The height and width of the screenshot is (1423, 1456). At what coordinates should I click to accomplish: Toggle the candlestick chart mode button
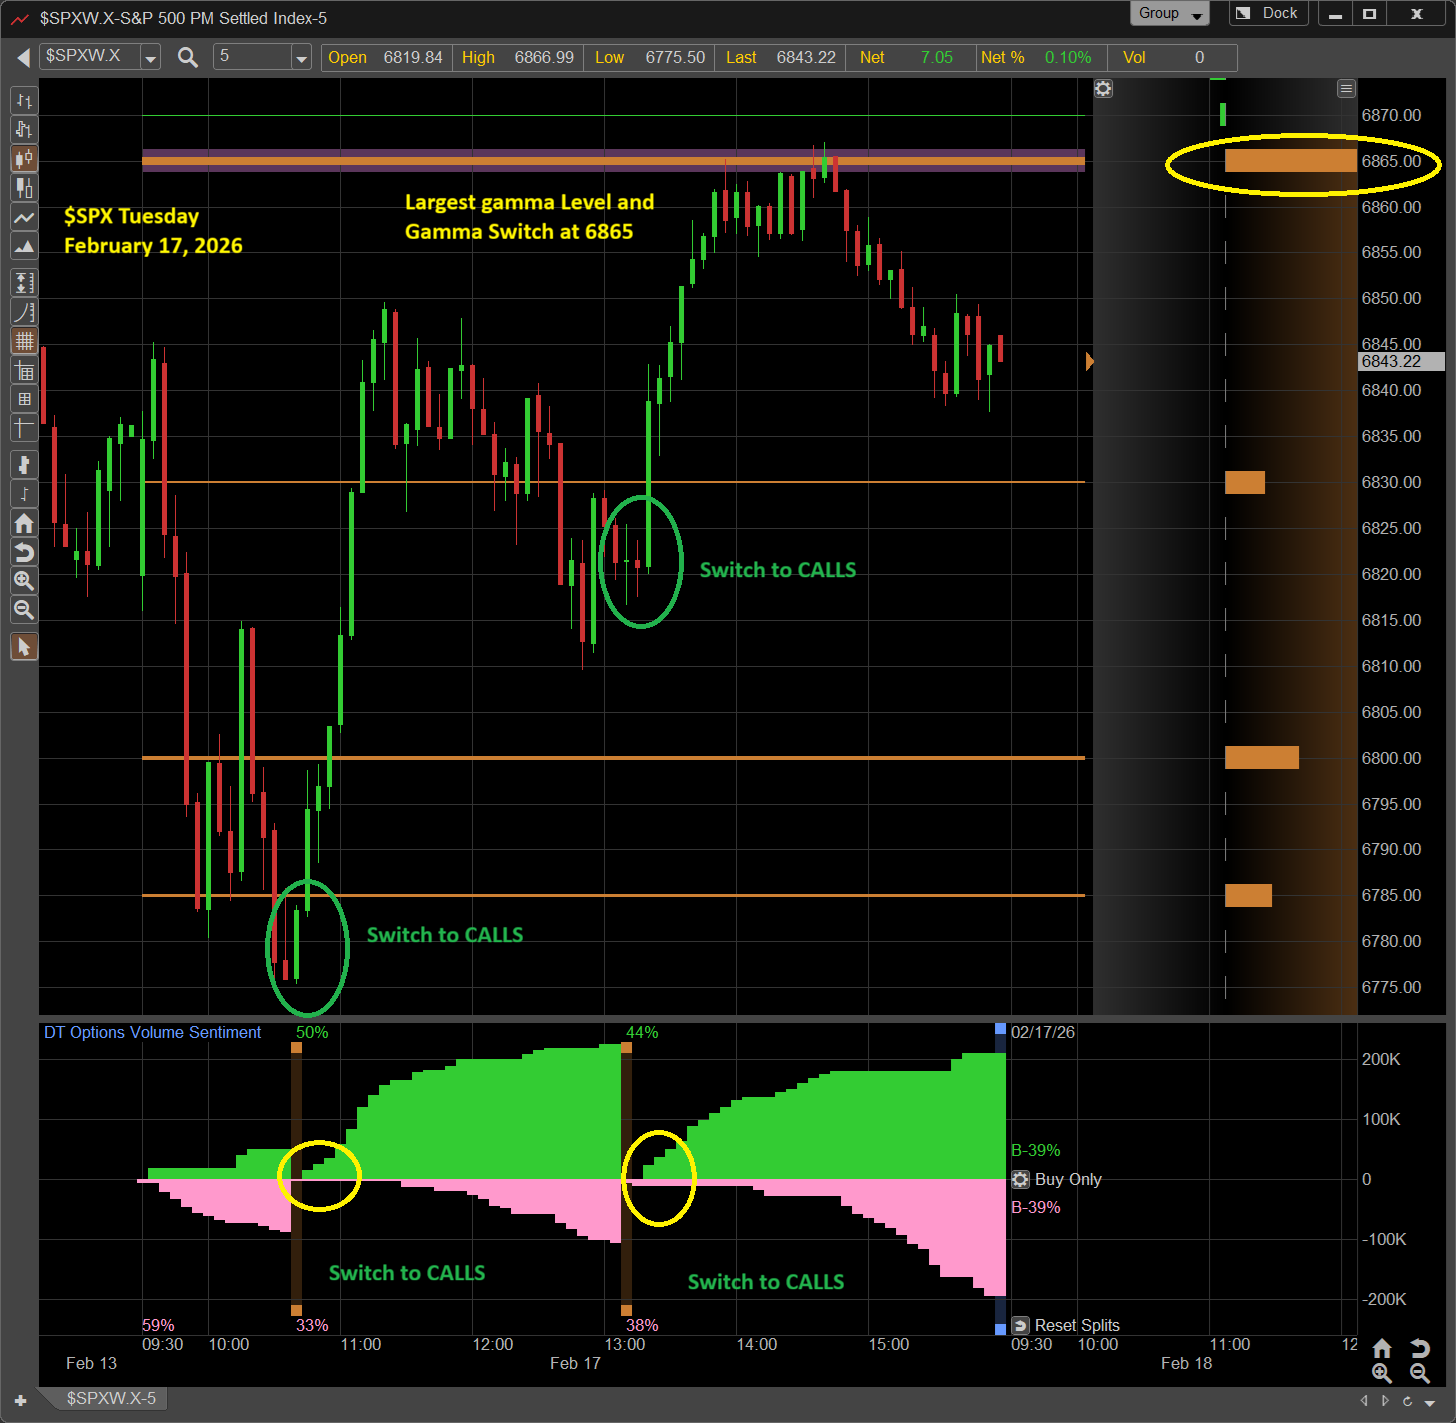(x=24, y=159)
